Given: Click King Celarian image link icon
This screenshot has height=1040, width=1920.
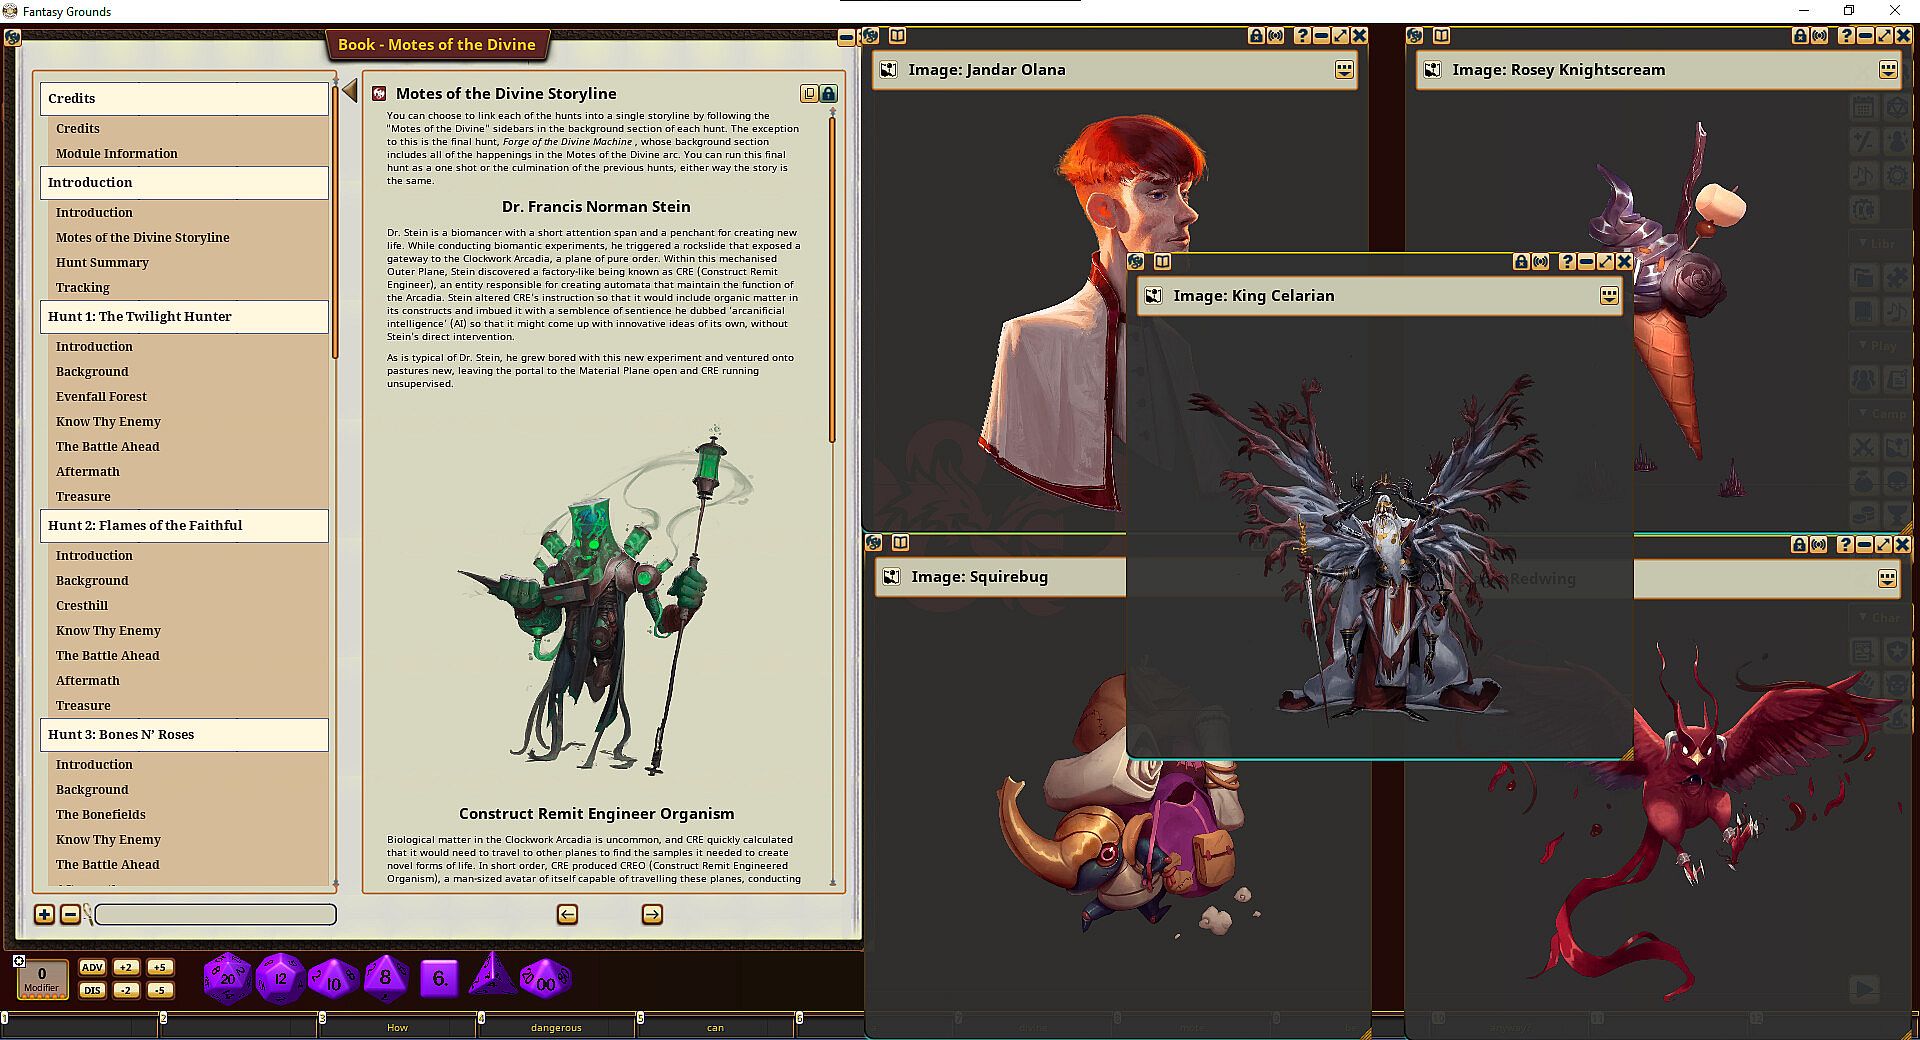Looking at the screenshot, I should [x=1153, y=296].
